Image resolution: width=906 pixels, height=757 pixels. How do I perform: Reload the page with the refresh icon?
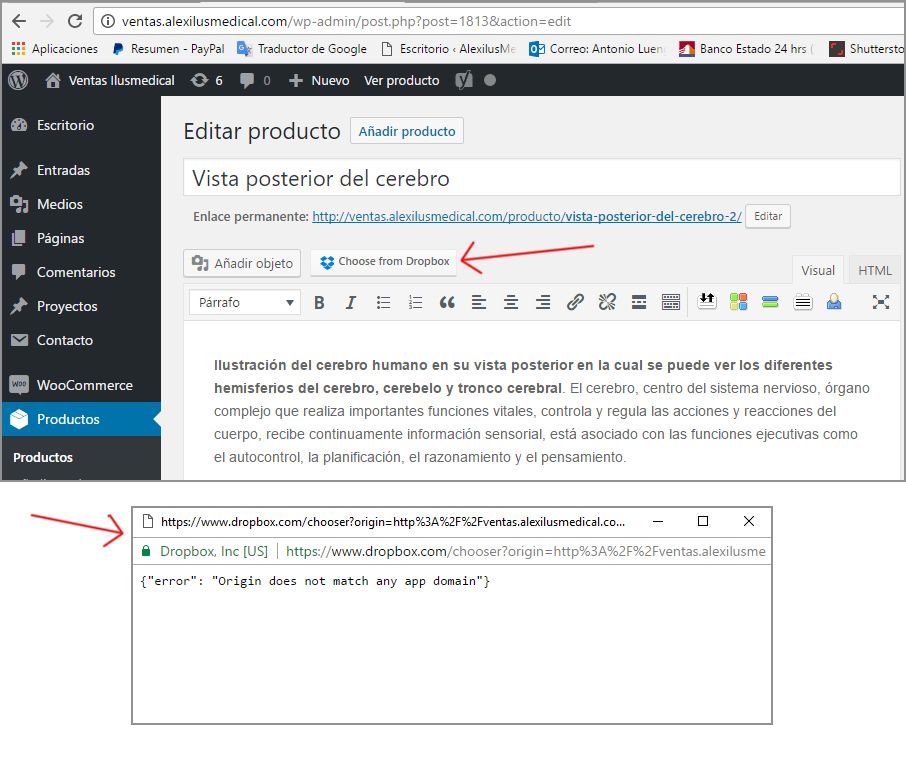[x=75, y=21]
